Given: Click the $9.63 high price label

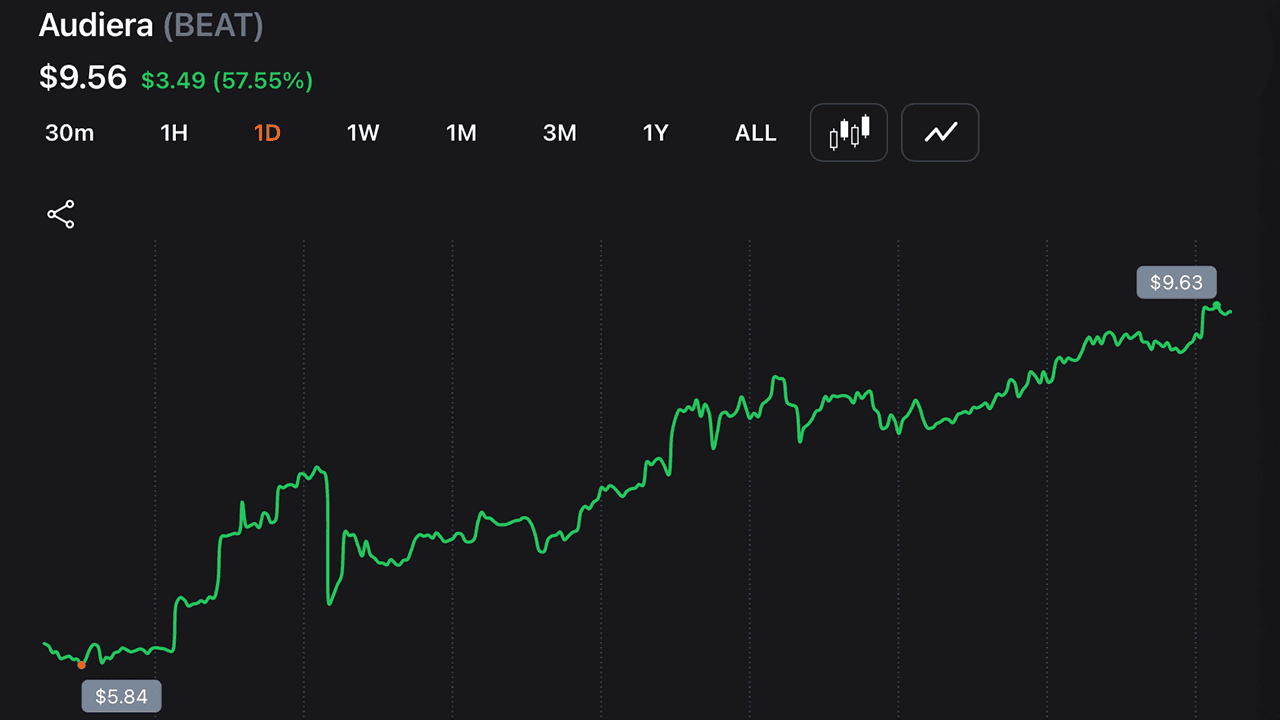Looking at the screenshot, I should click(1176, 283).
